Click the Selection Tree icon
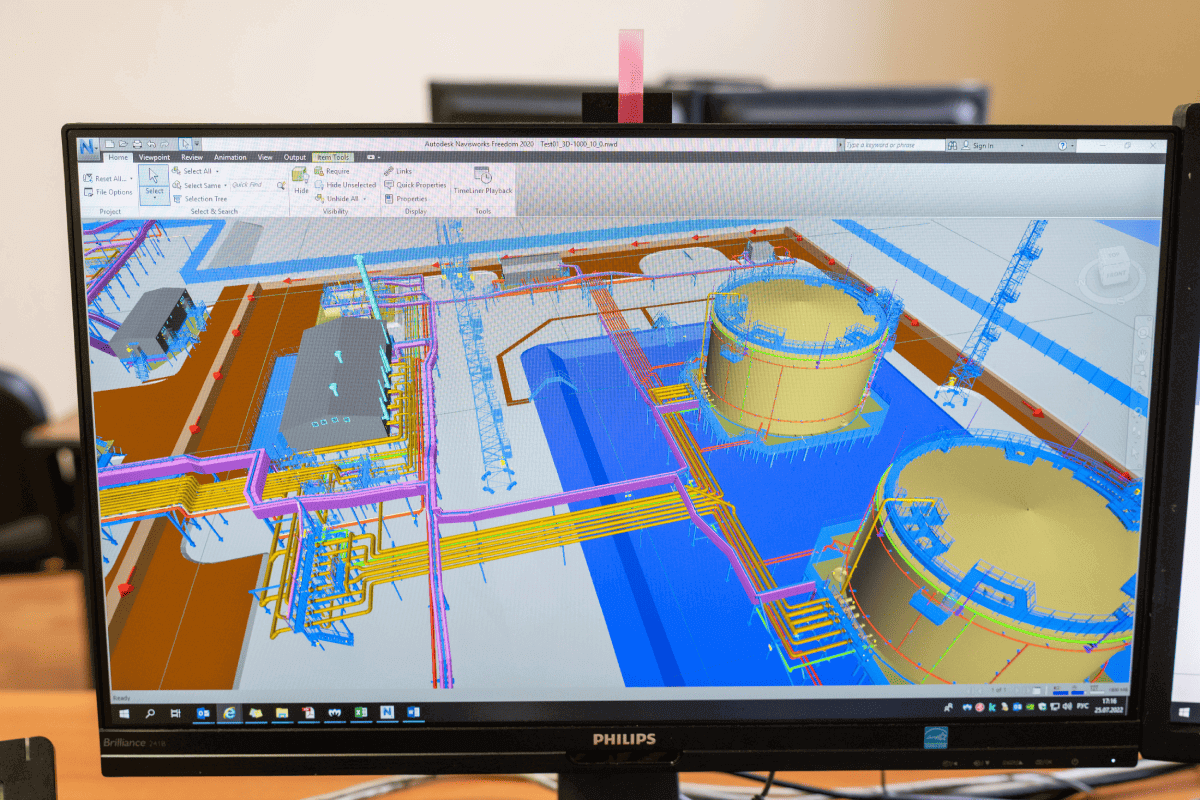 178,199
